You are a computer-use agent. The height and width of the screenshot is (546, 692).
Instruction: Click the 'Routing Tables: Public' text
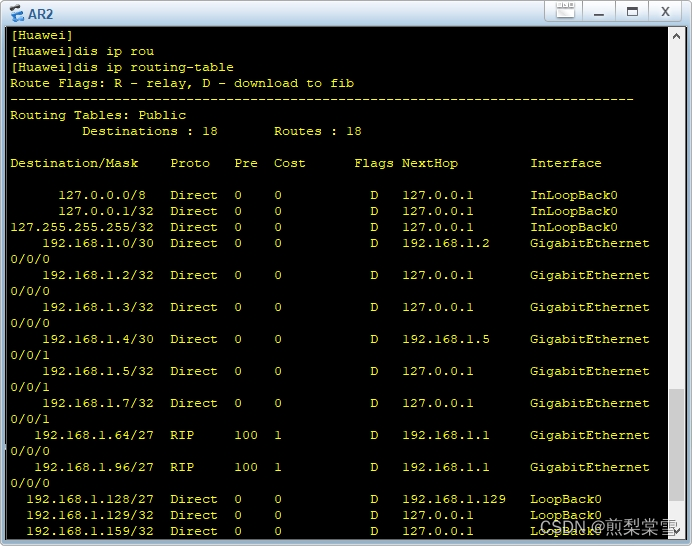coord(98,116)
